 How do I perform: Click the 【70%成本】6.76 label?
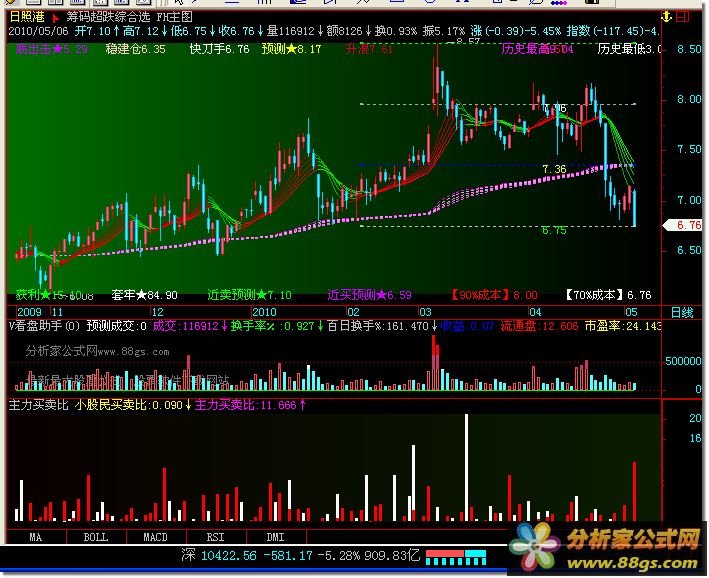tap(608, 295)
